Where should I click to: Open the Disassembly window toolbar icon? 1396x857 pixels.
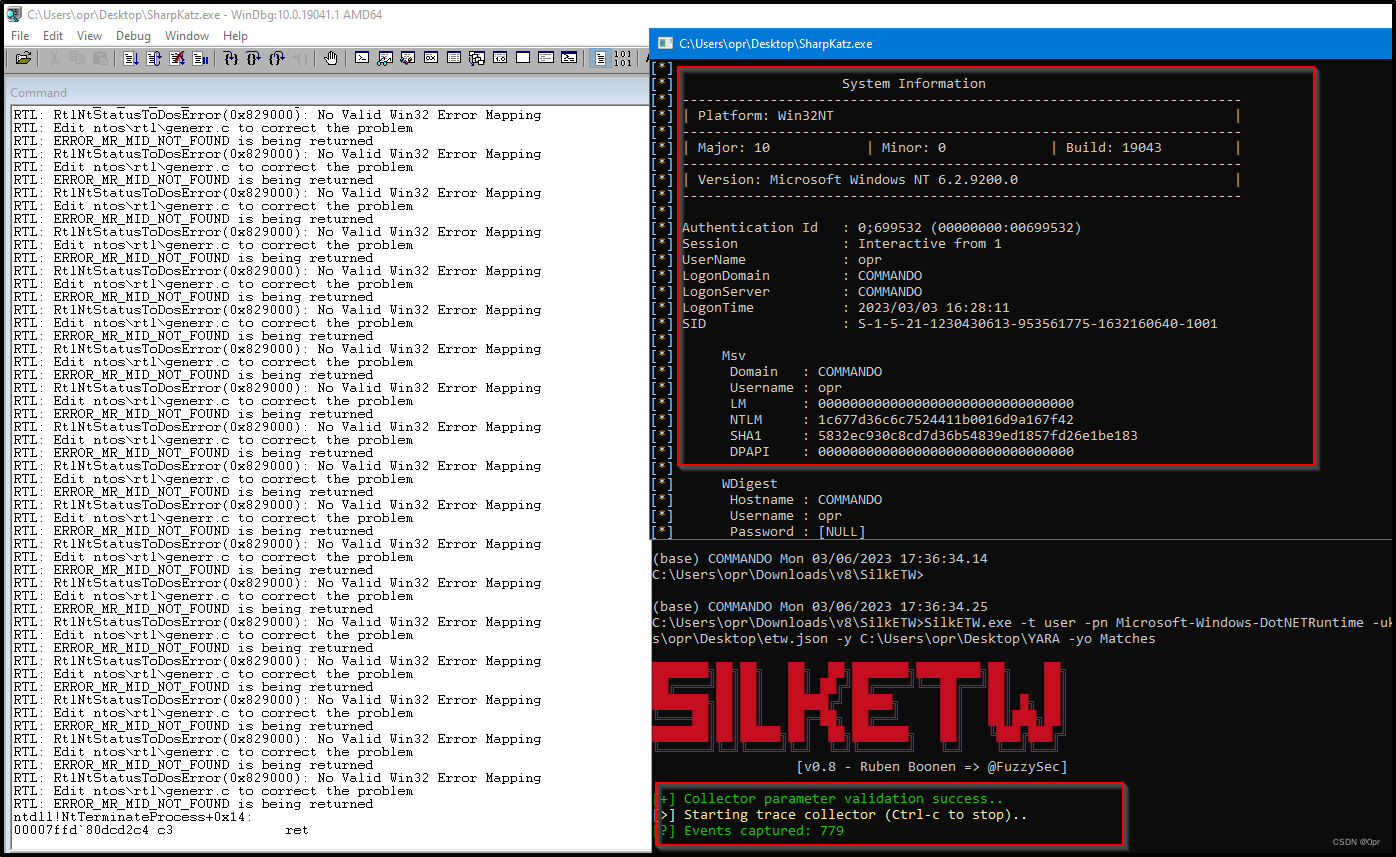pyautogui.click(x=500, y=58)
